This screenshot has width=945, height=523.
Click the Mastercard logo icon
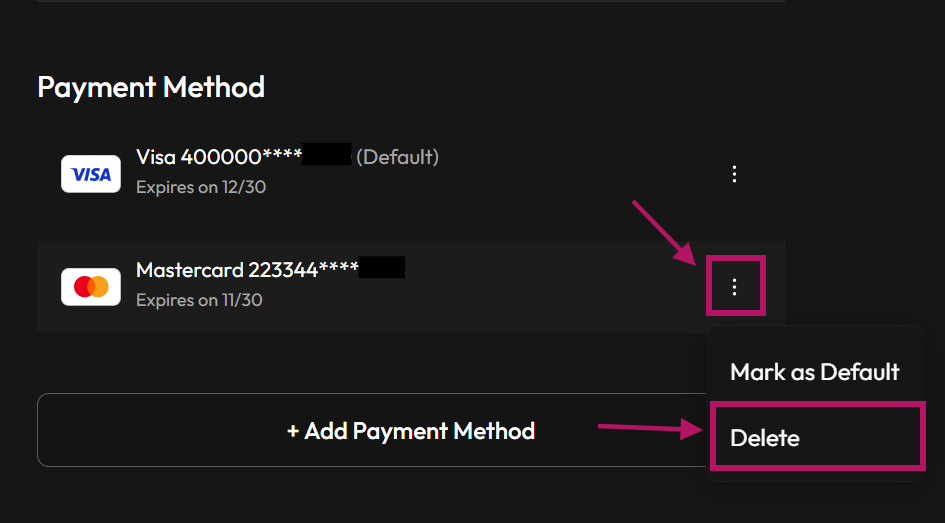[90, 287]
